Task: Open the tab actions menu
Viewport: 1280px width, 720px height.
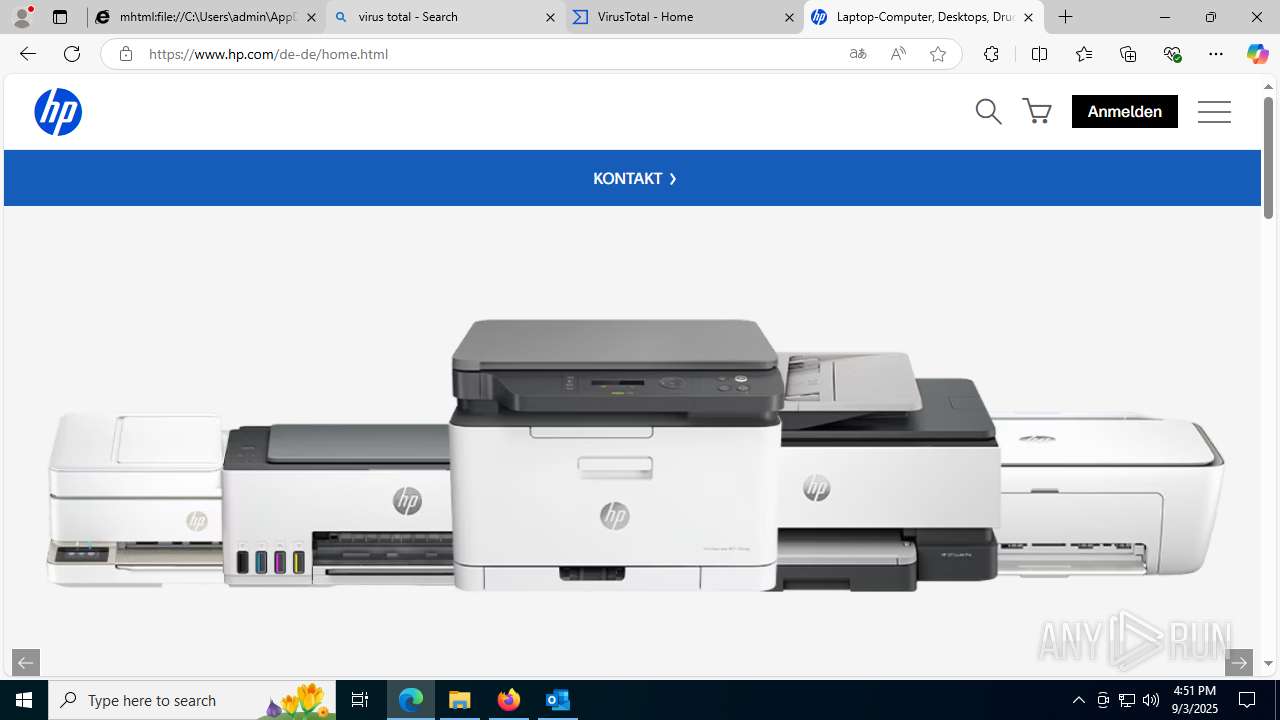Action: click(x=60, y=17)
